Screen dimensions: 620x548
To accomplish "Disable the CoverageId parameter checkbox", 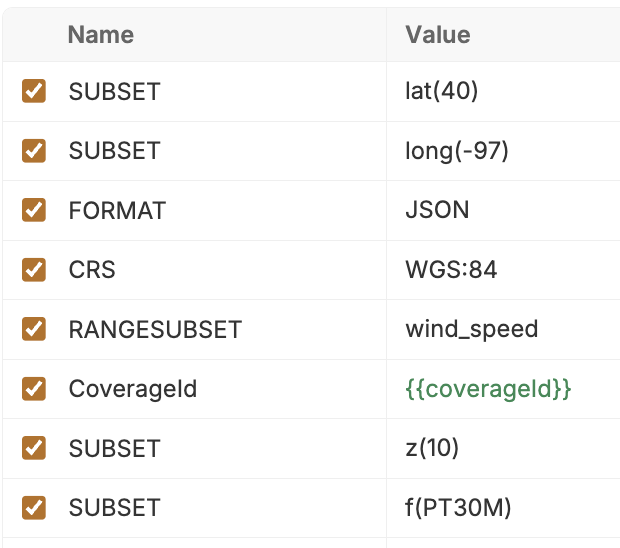I will coord(34,389).
